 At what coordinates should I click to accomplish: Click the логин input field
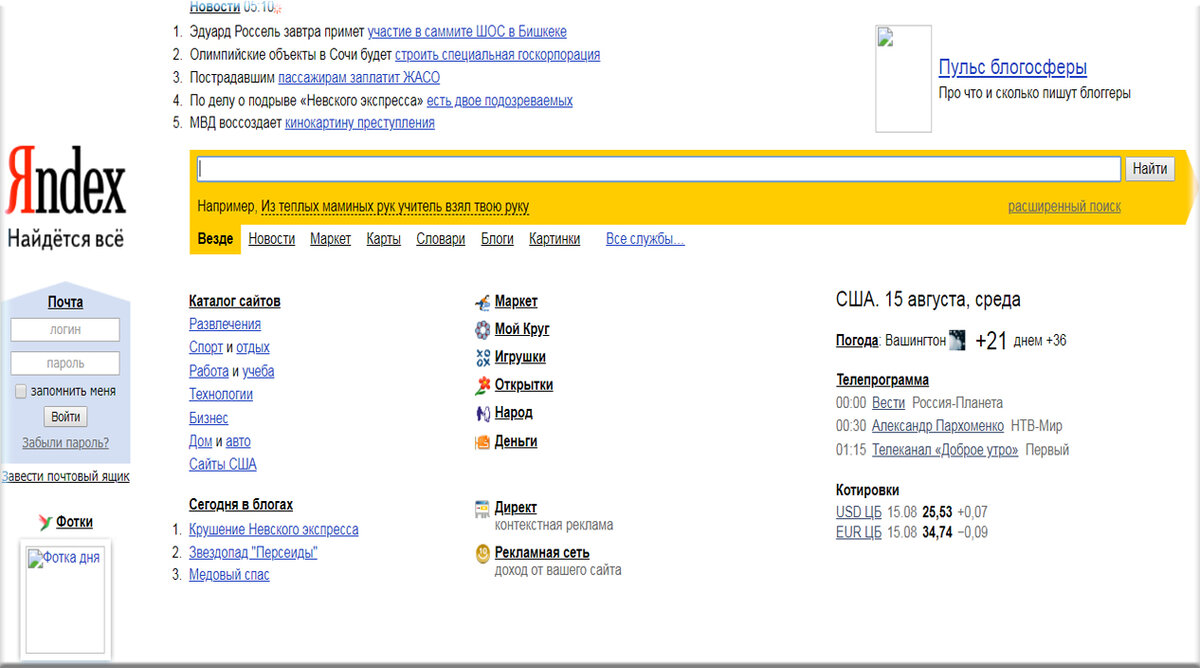tap(65, 330)
